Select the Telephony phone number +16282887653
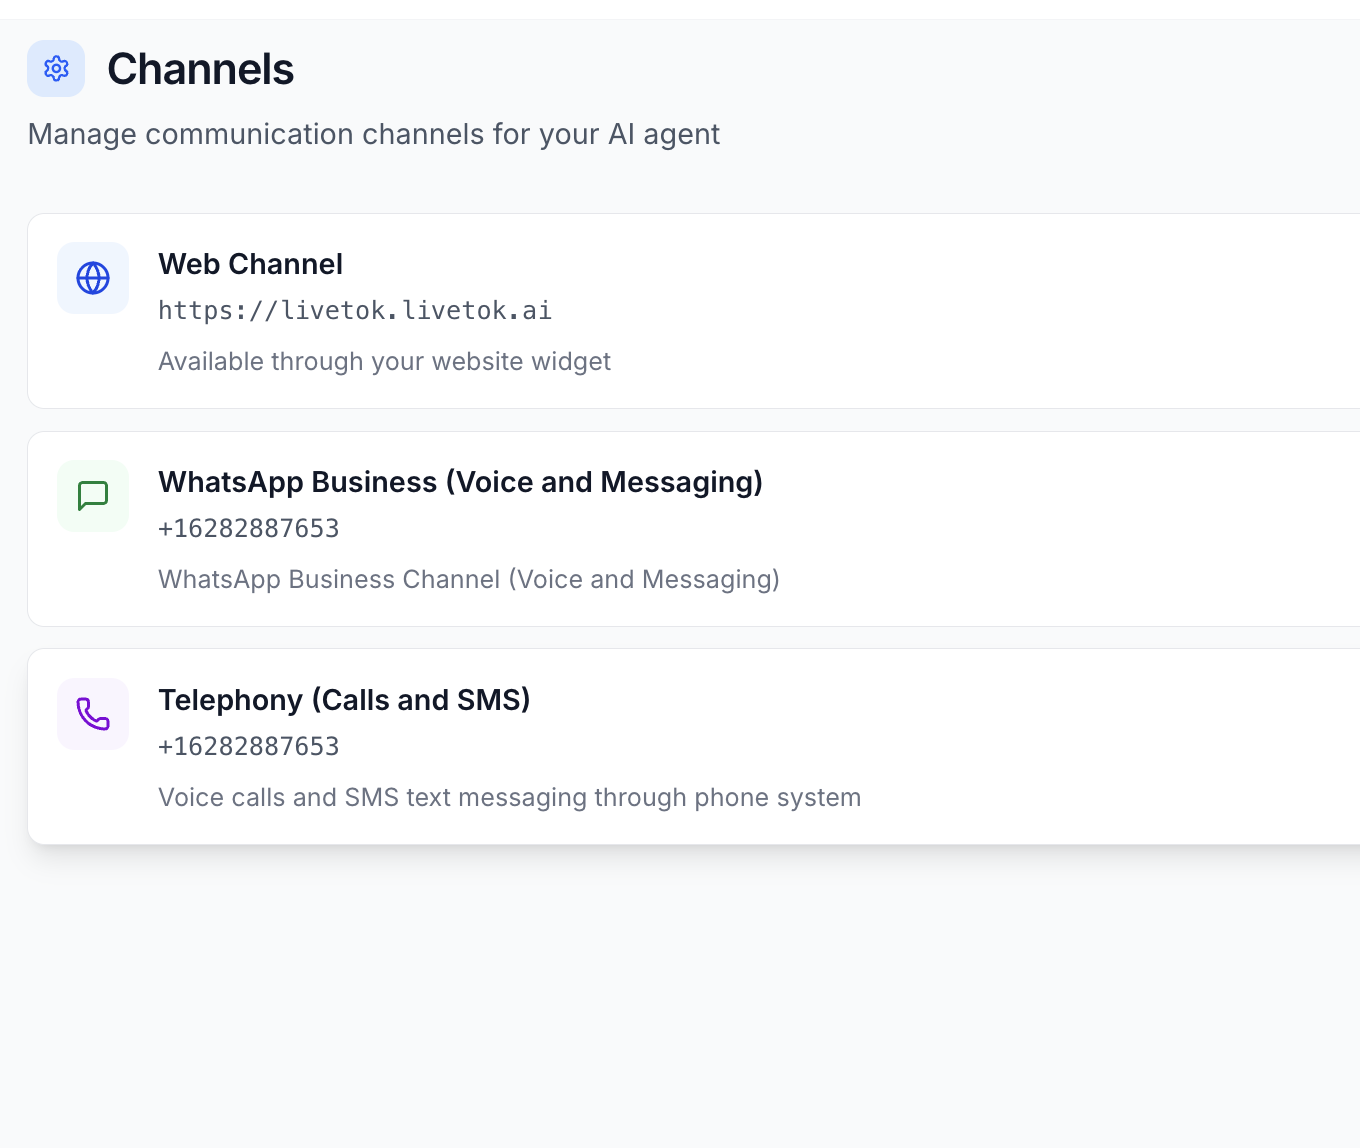This screenshot has height=1148, width=1360. 248,746
